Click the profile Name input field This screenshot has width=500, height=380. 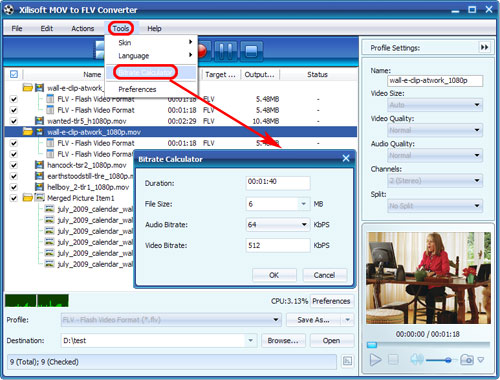[435, 80]
